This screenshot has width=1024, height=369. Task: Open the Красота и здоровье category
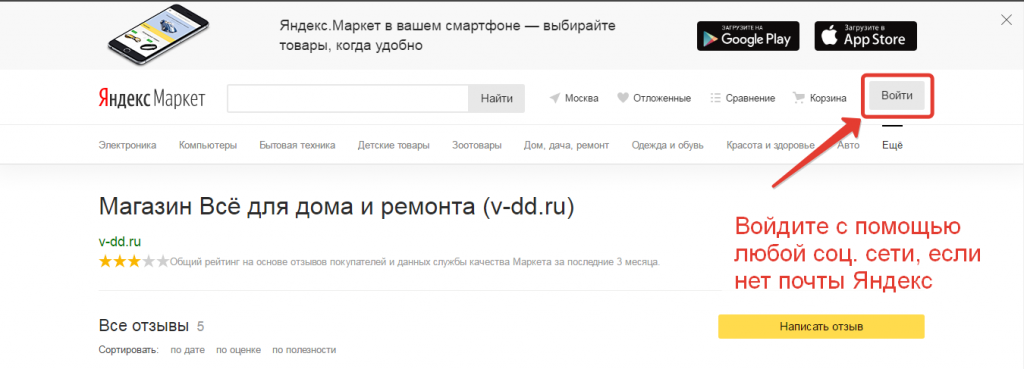click(771, 145)
